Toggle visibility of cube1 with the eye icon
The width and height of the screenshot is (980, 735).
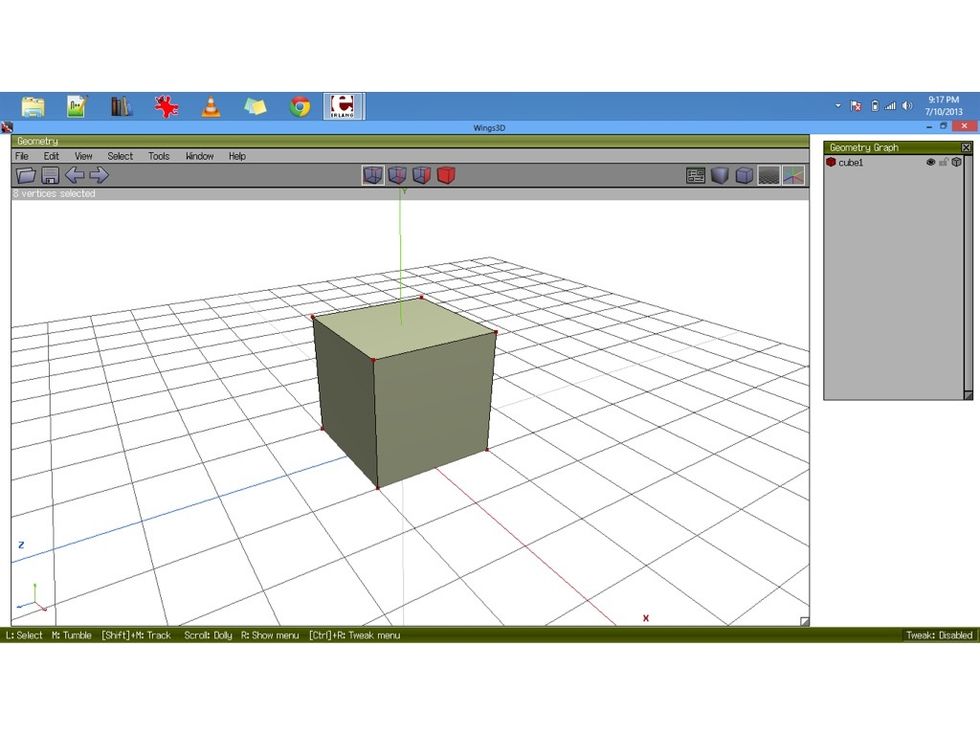(931, 161)
